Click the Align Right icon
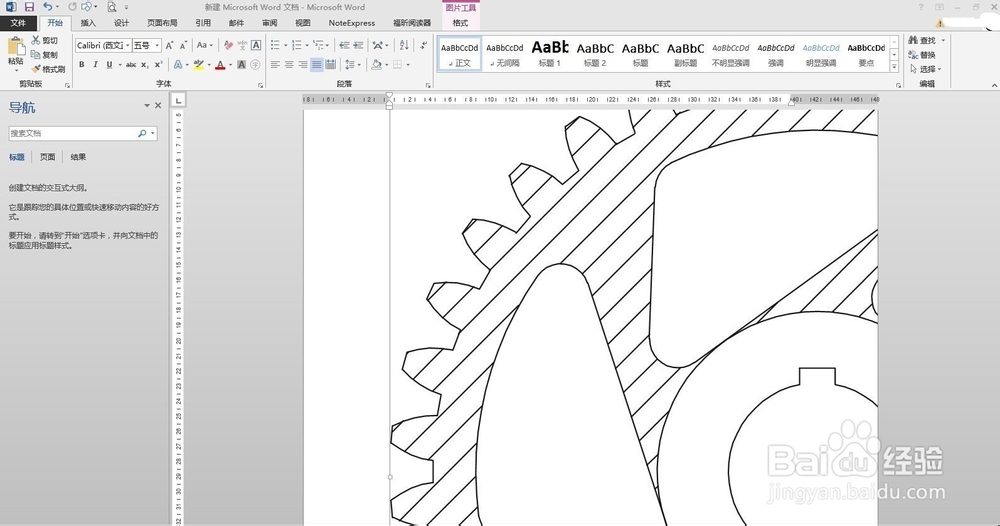Image resolution: width=1000 pixels, height=526 pixels. [x=303, y=64]
